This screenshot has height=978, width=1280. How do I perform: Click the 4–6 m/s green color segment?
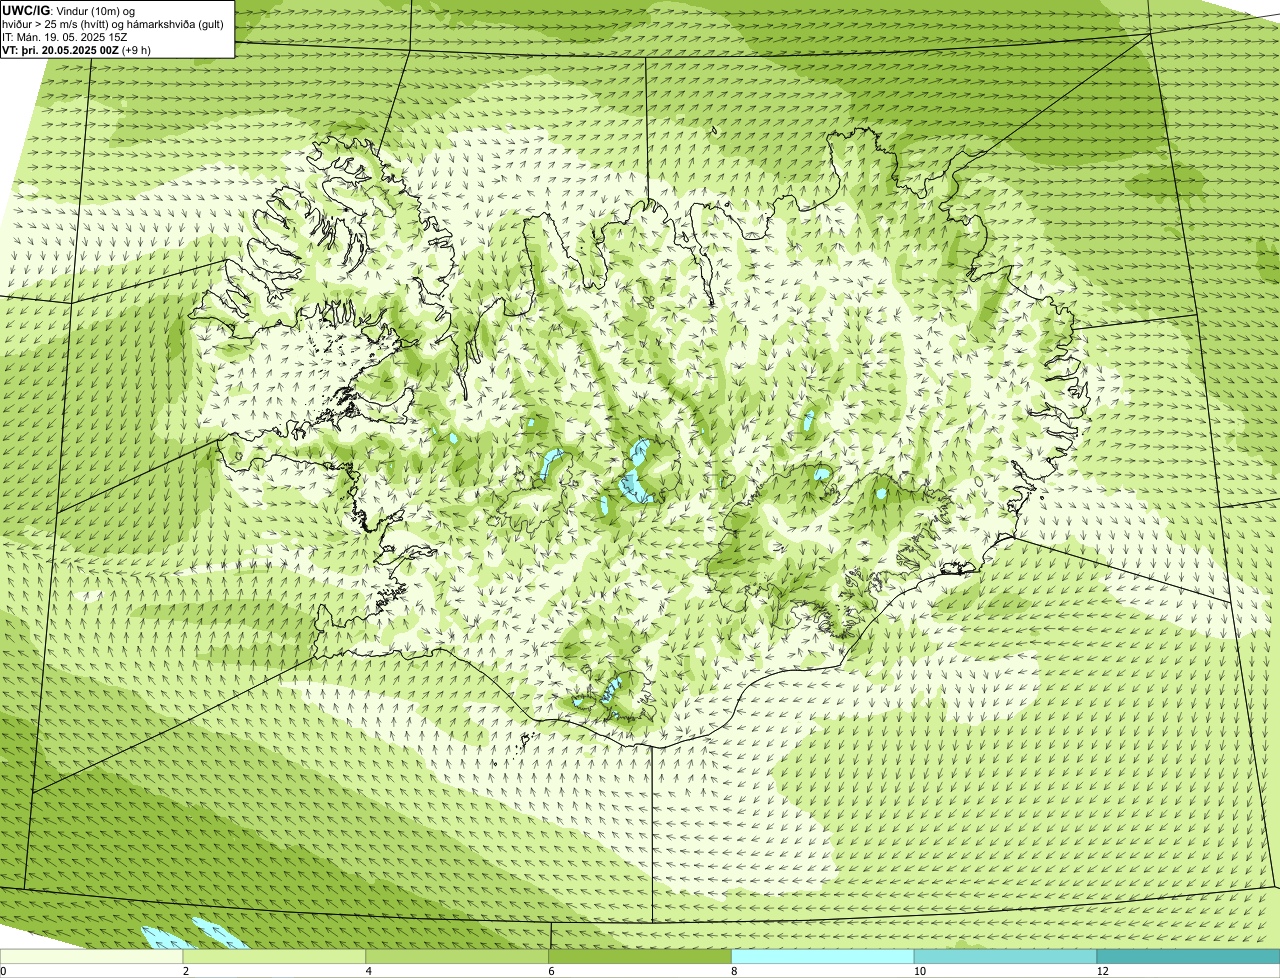pyautogui.click(x=458, y=956)
